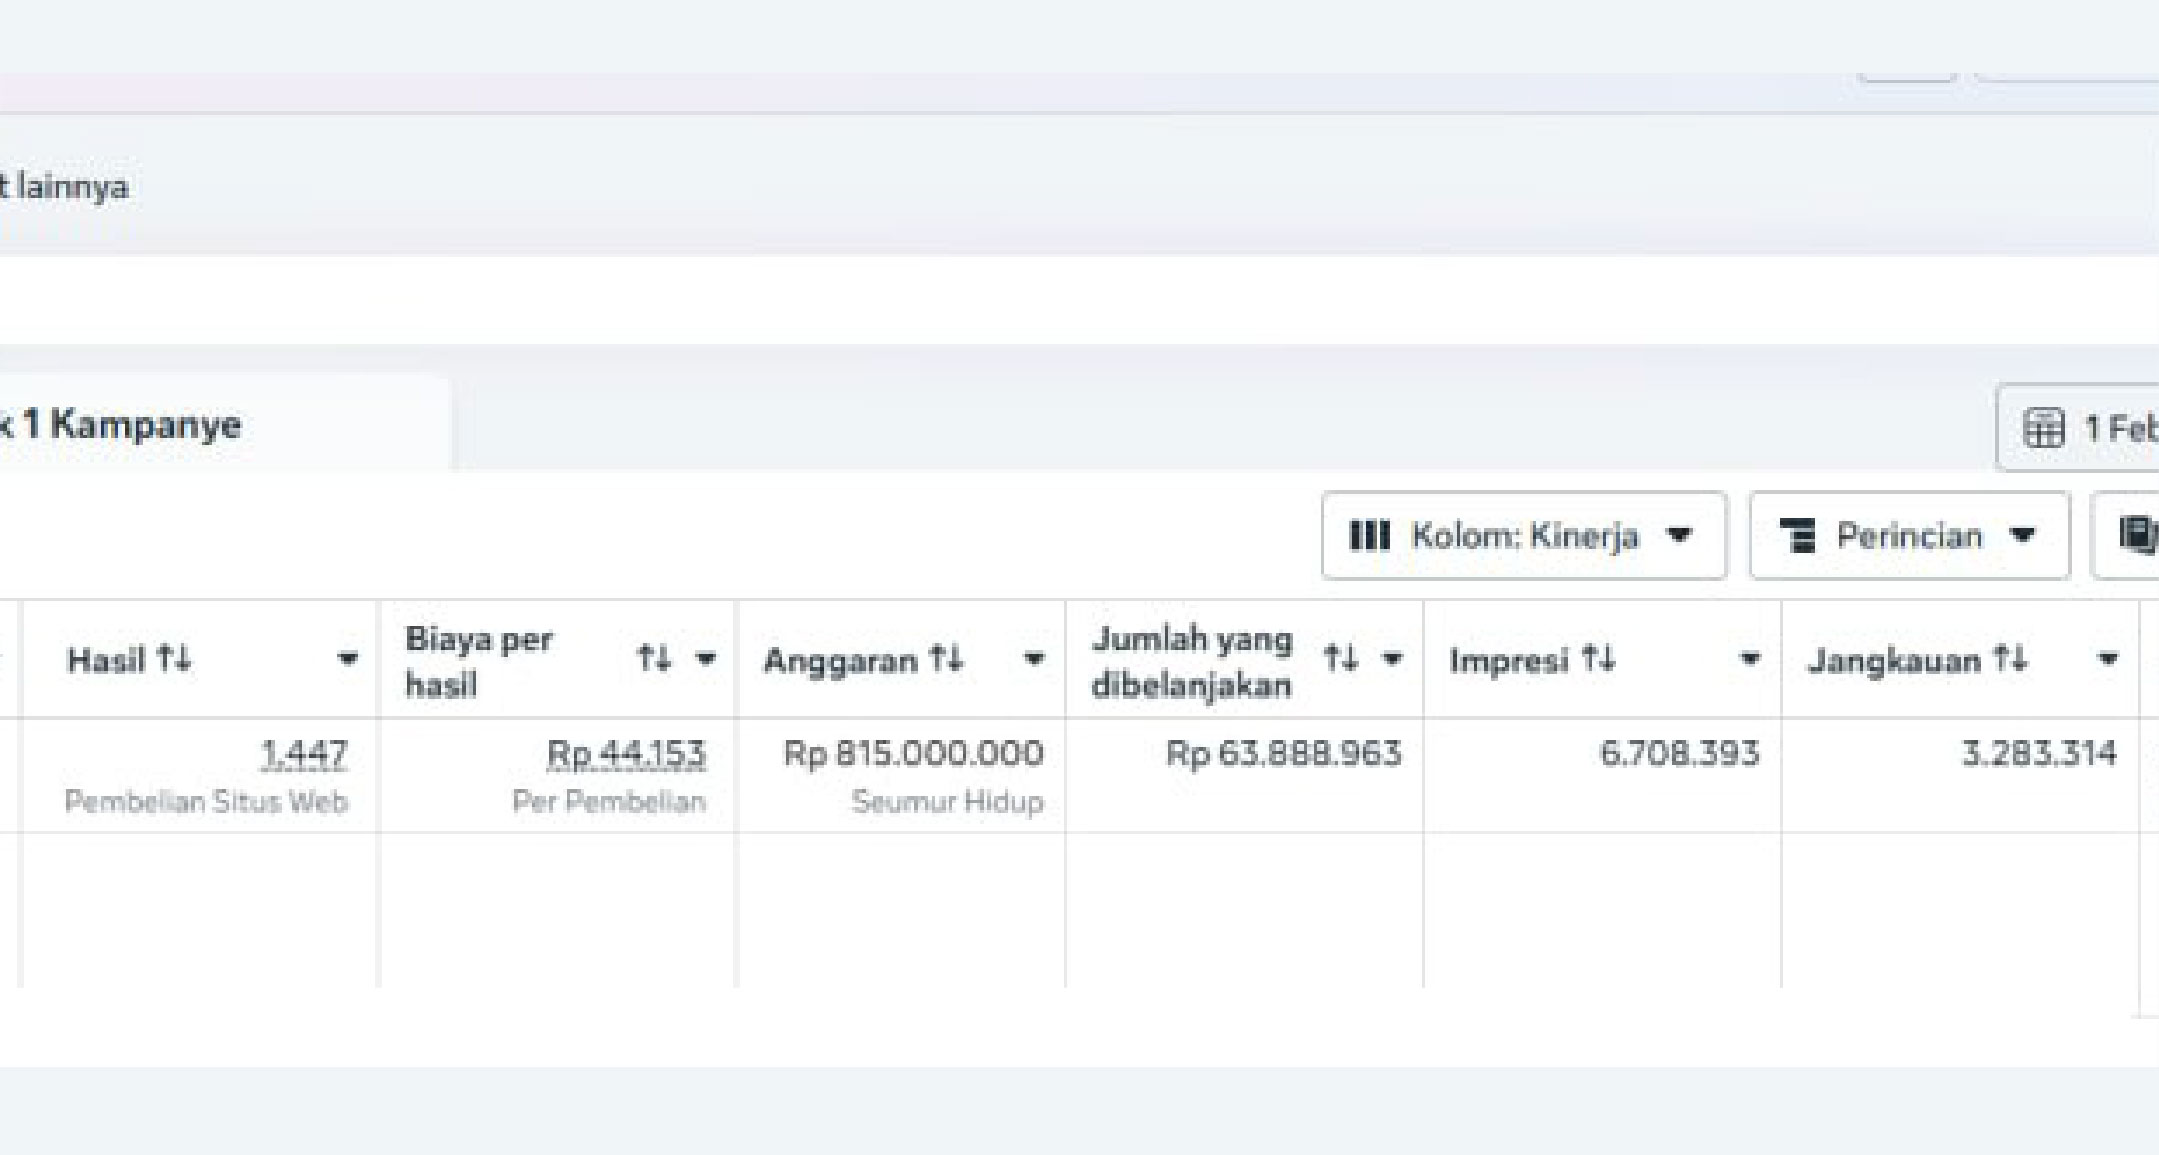Sort by Jumlah yang dibelanjakan arrows
Screen dimensions: 2159x1155
click(1340, 659)
